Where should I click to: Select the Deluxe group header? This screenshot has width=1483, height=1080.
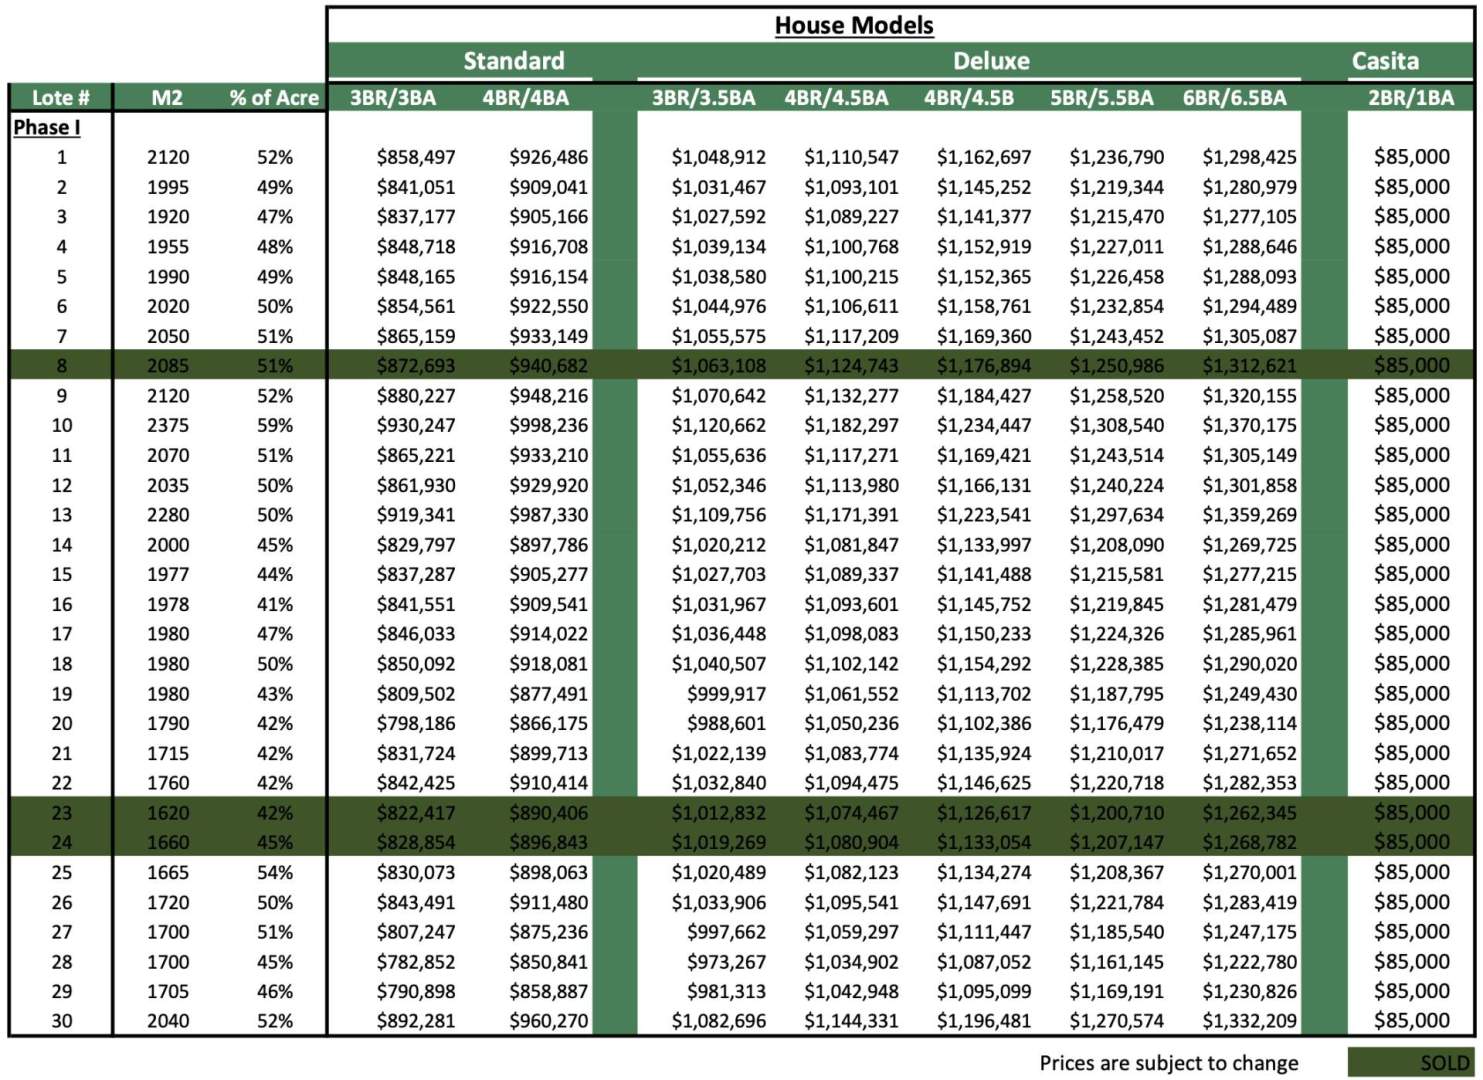(x=990, y=61)
